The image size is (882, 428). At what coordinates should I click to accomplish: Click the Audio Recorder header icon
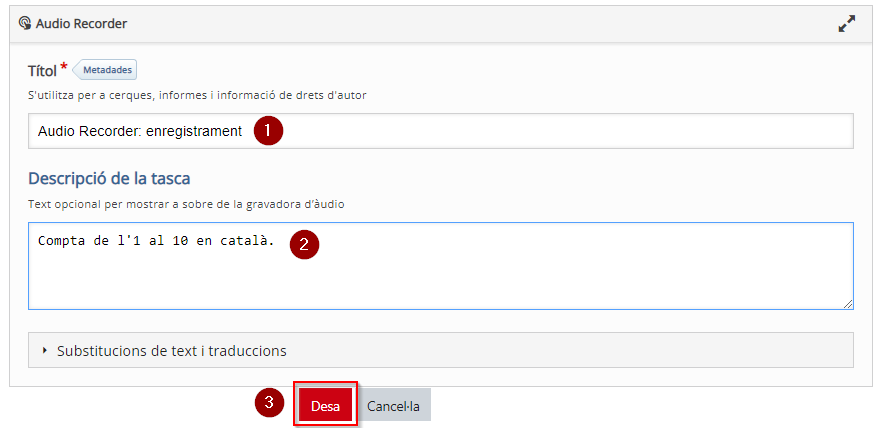click(x=25, y=24)
